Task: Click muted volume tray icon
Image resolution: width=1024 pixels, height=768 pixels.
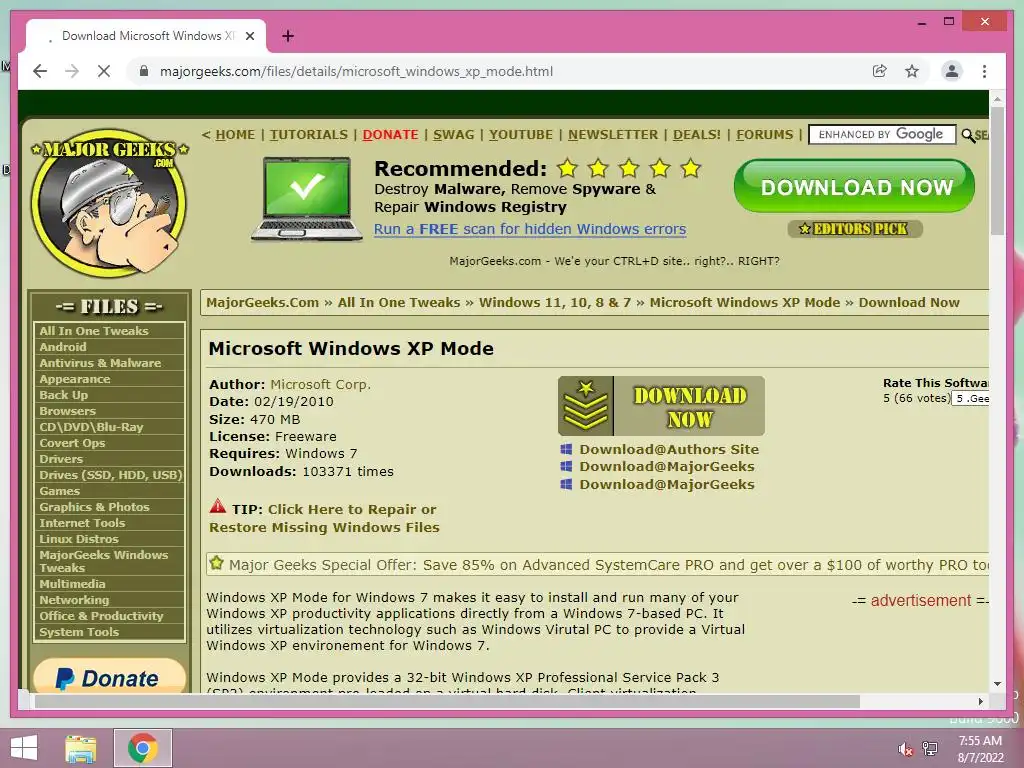Action: pos(905,748)
